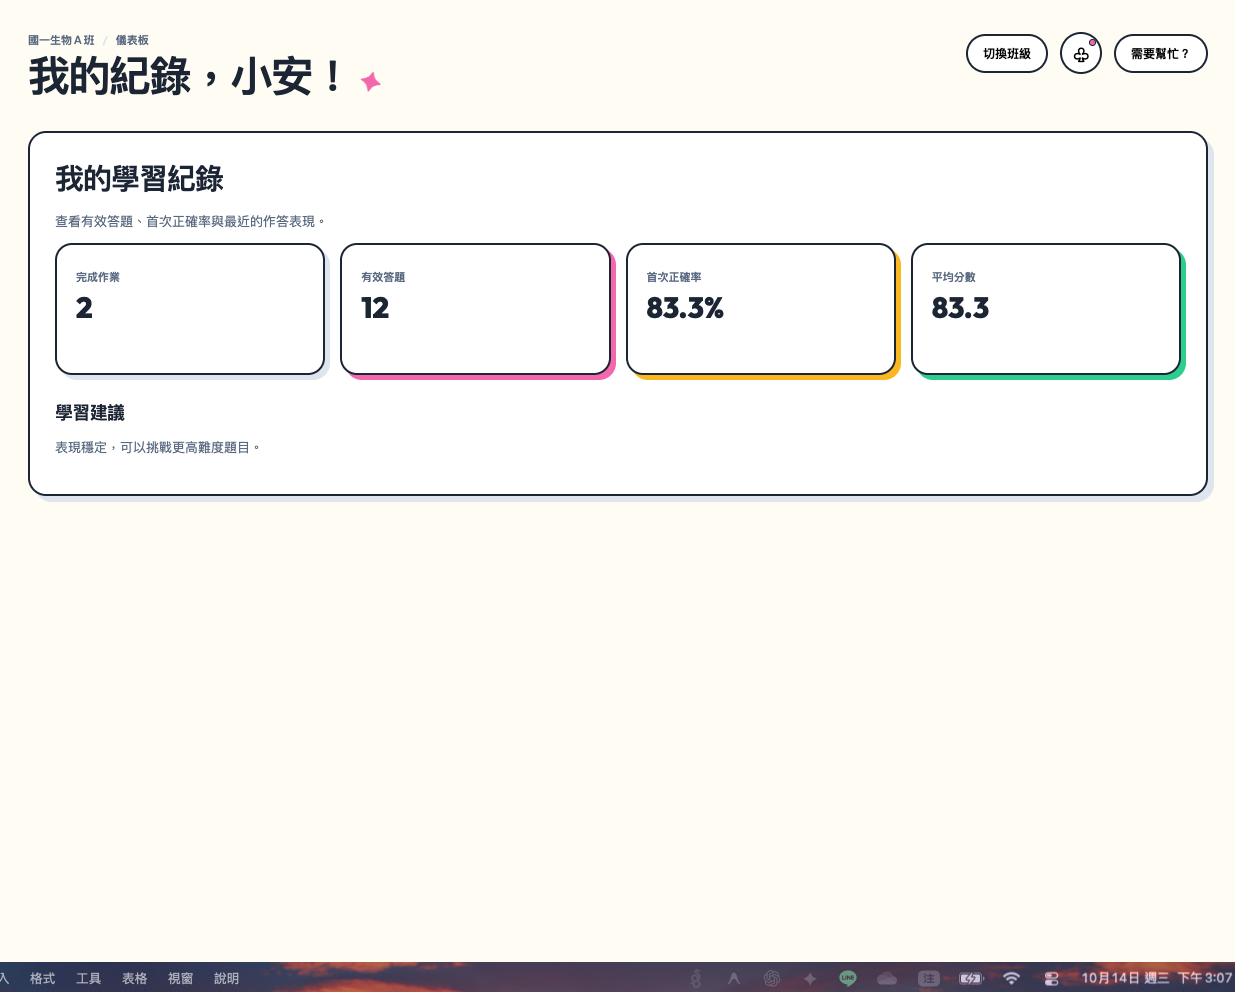Click the 83.3% first-try accuracy value
This screenshot has width=1235, height=992.
tap(685, 308)
